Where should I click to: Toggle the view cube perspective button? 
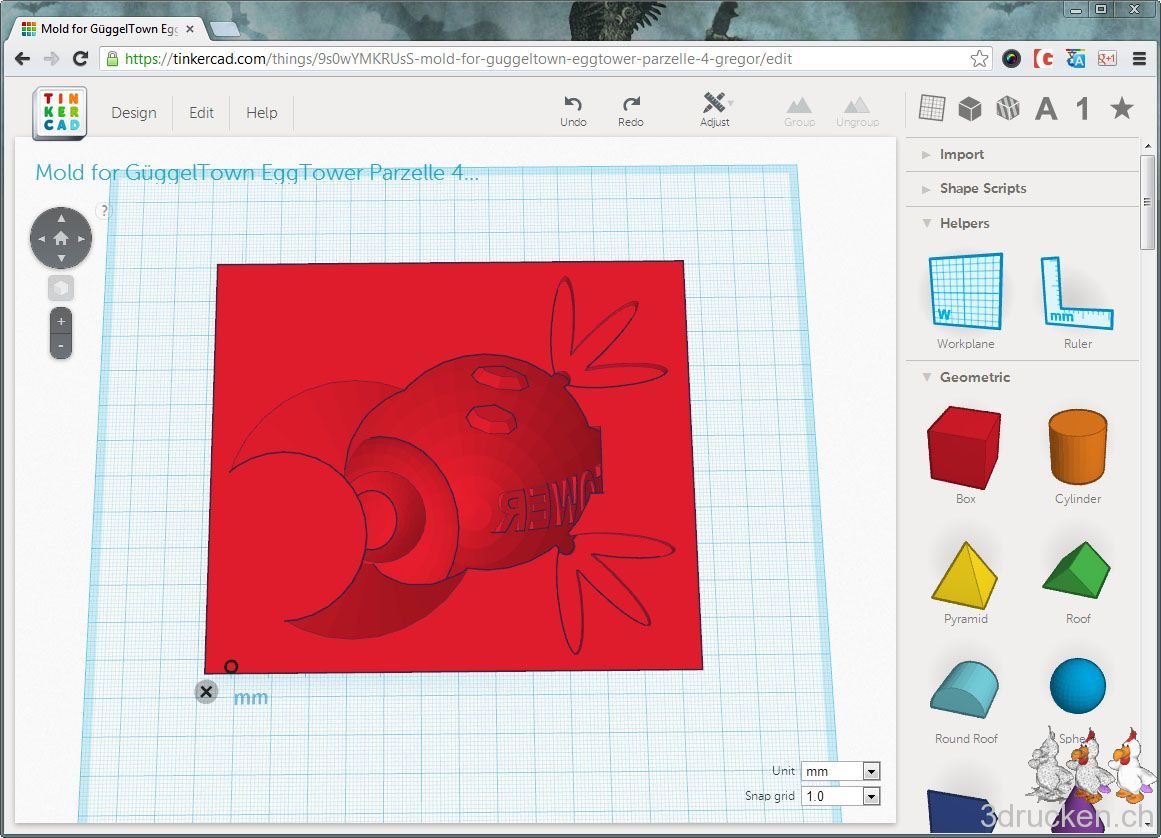61,288
